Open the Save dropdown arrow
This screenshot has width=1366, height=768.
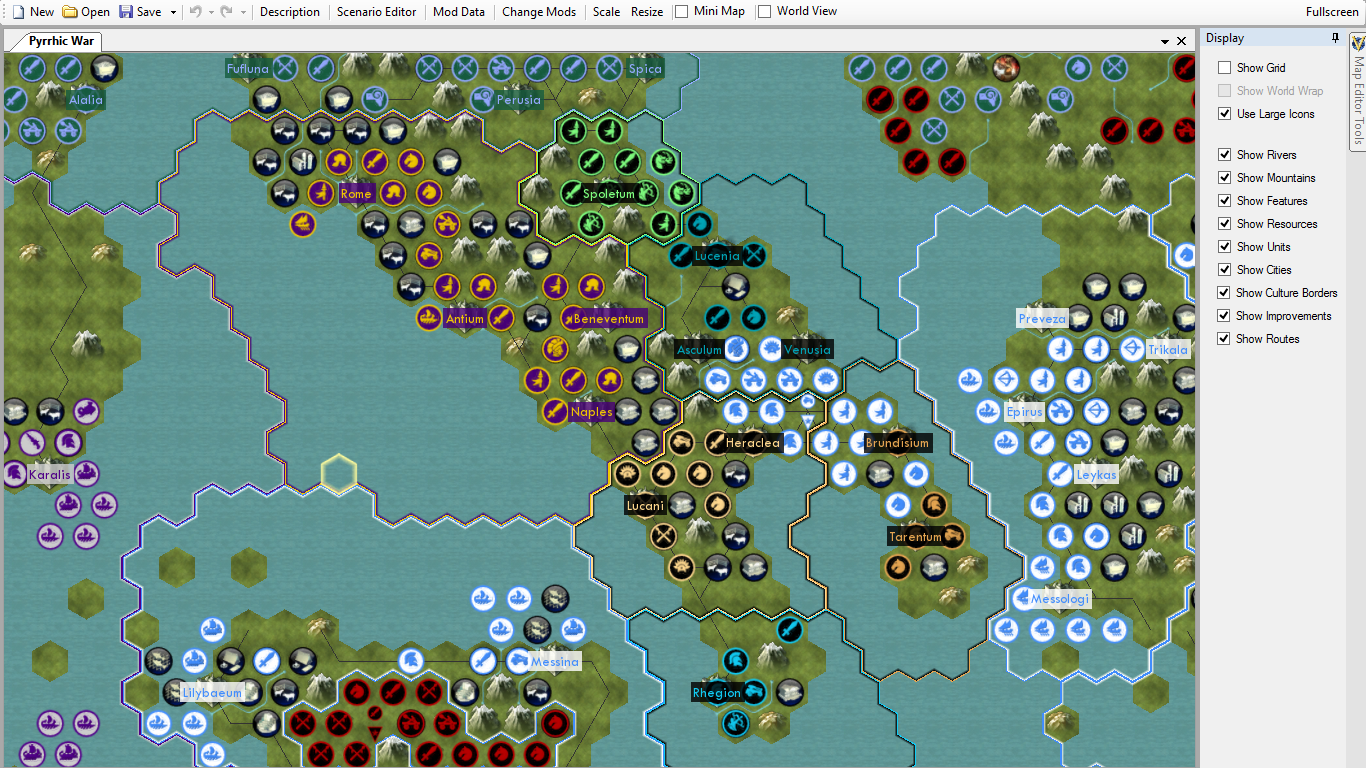point(174,12)
